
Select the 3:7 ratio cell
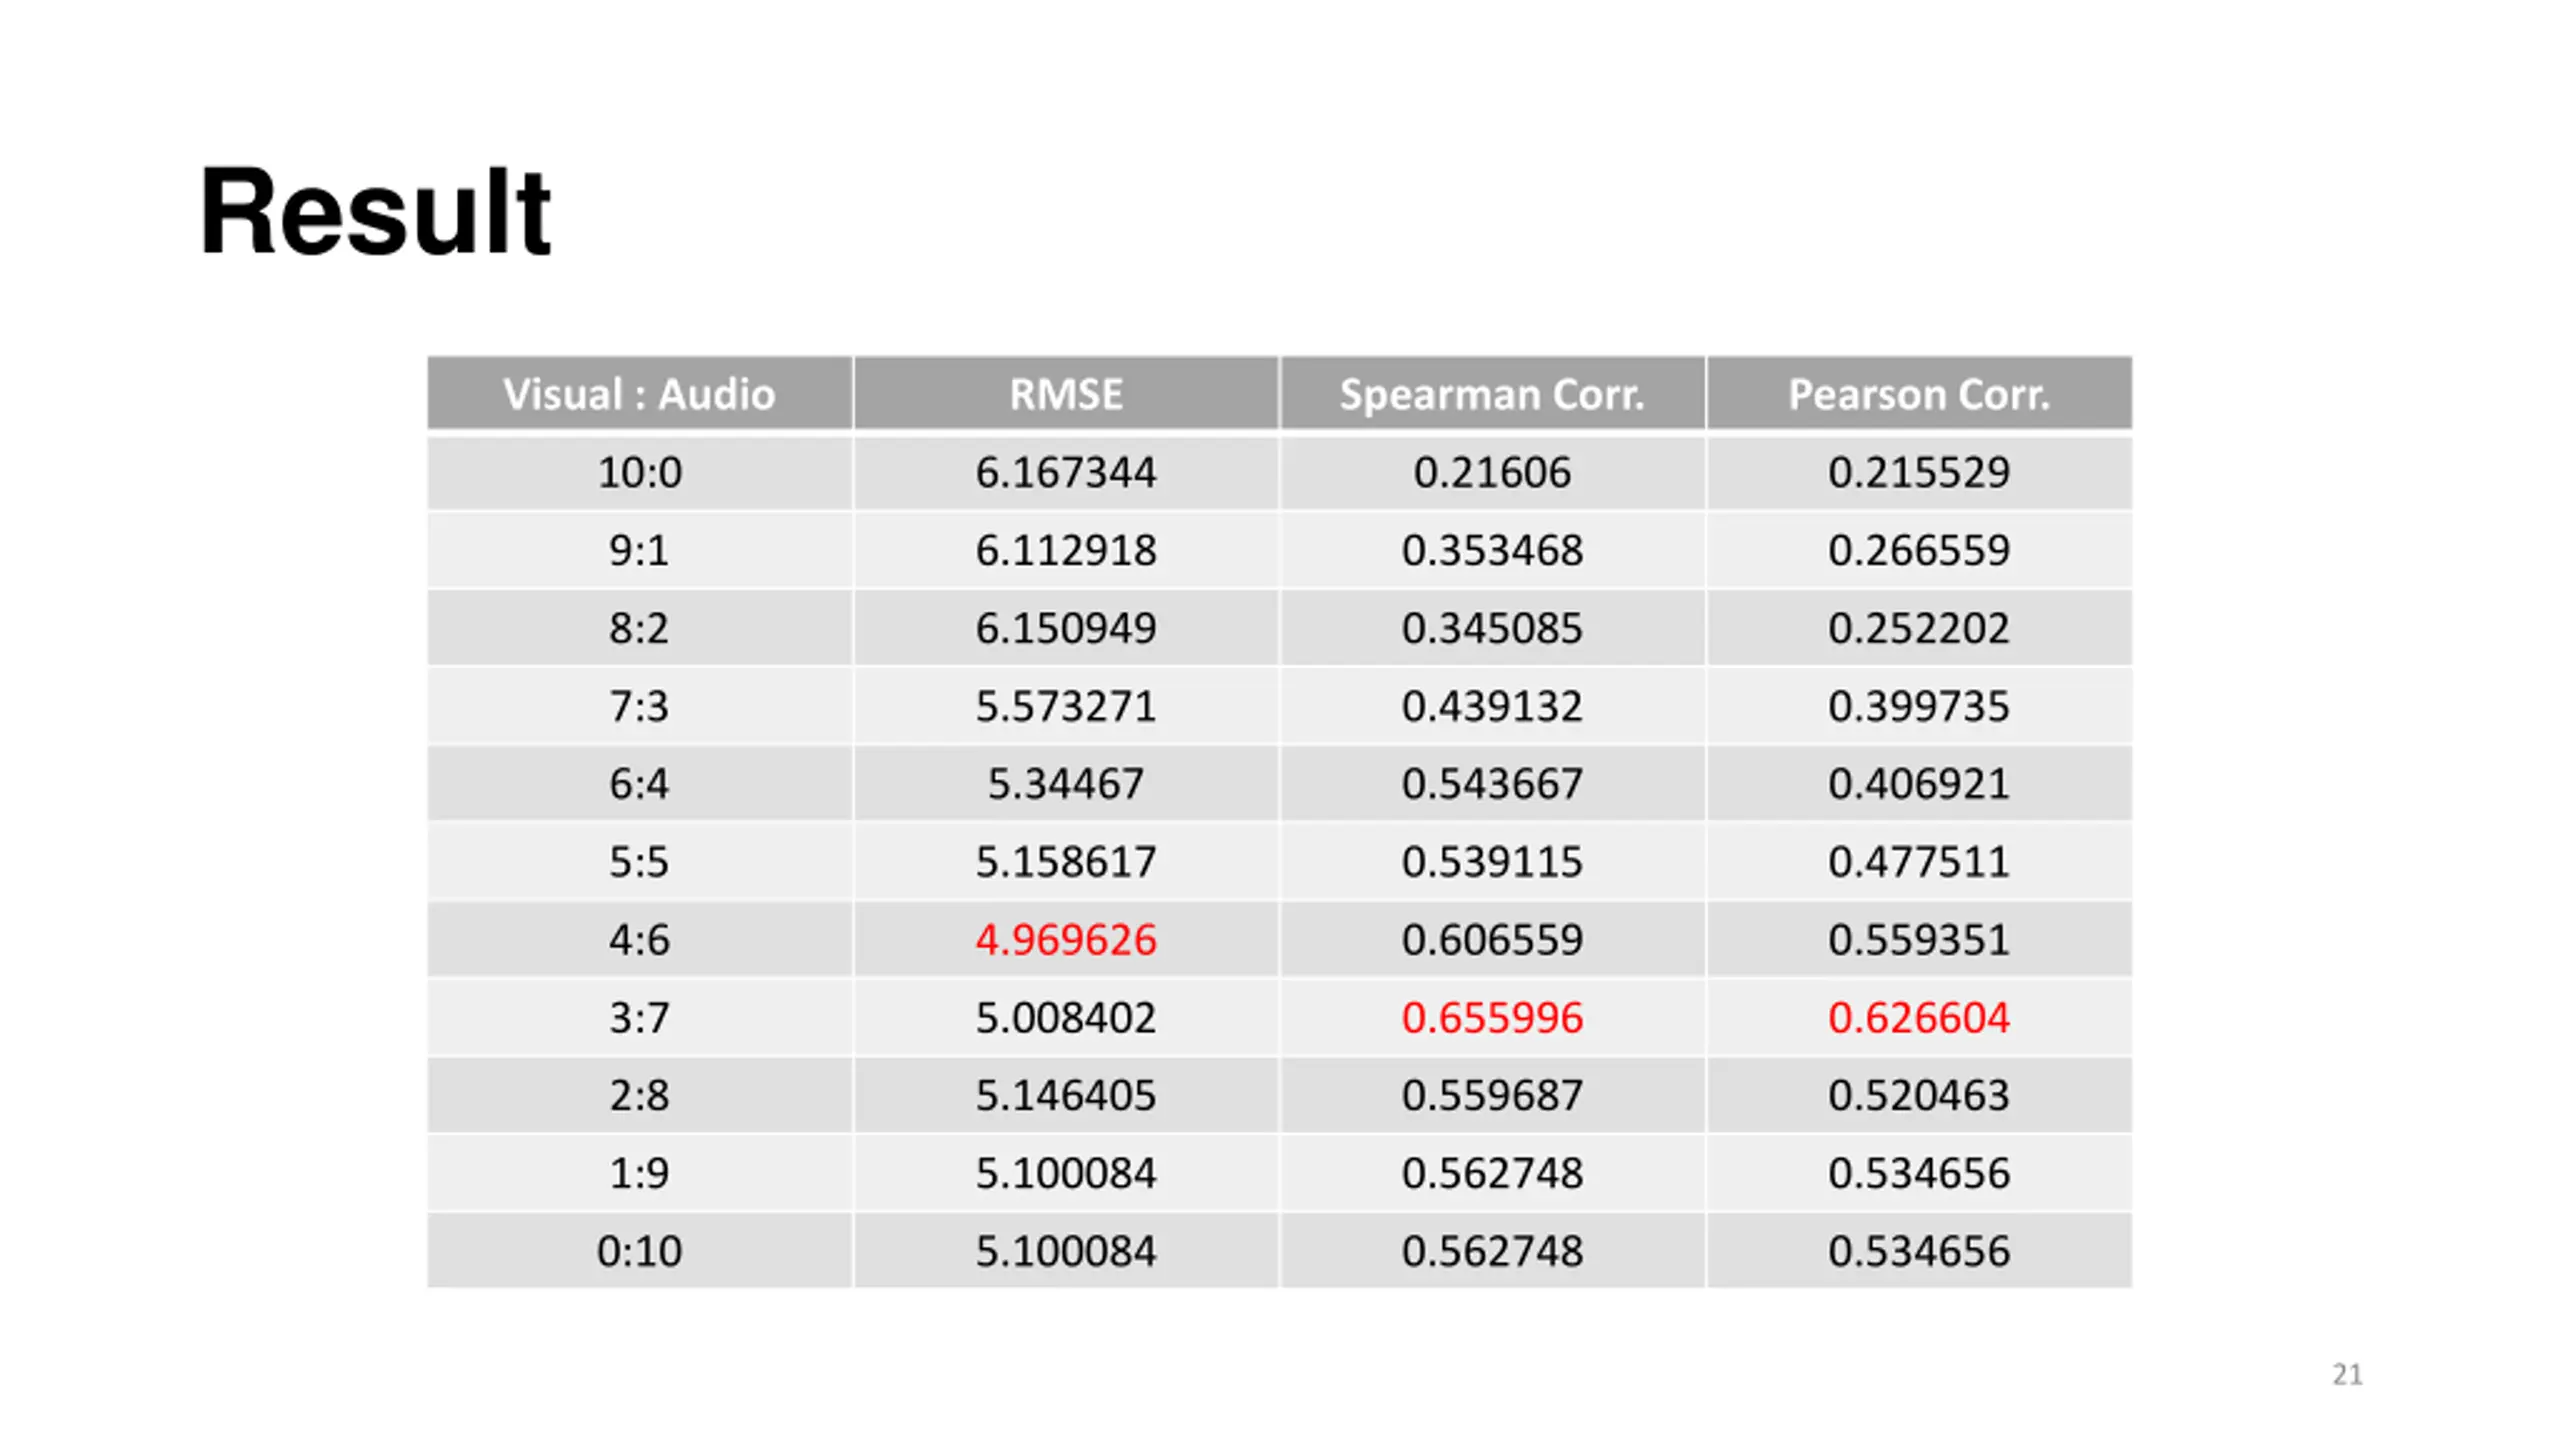639,1017
